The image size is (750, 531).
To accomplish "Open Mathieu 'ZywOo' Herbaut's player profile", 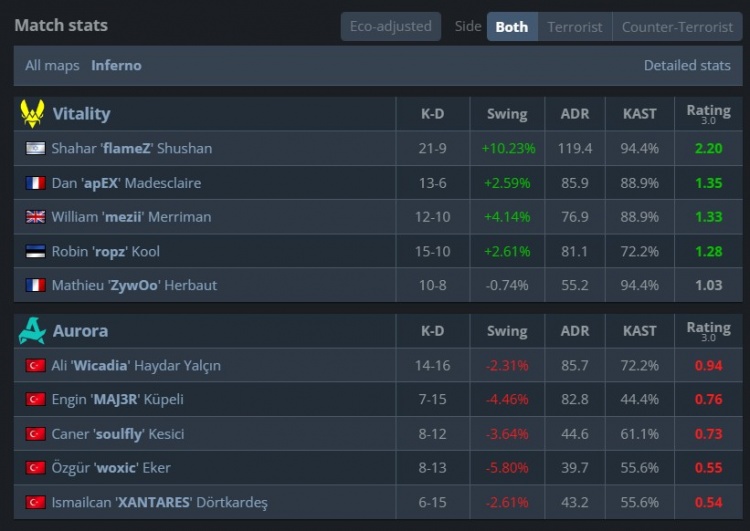I will click(x=134, y=285).
